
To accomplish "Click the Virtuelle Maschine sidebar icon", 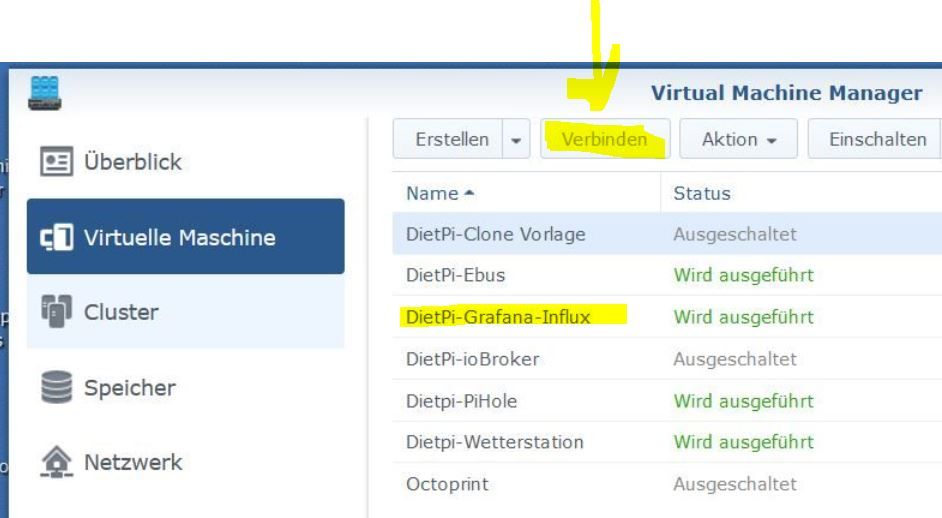I will click(x=56, y=237).
